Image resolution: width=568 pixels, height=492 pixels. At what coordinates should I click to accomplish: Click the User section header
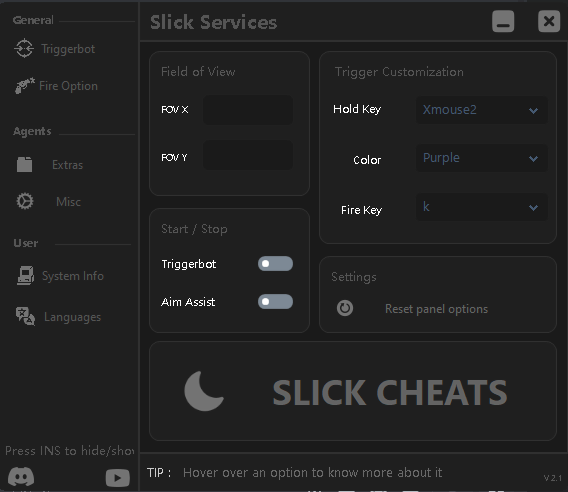25,243
